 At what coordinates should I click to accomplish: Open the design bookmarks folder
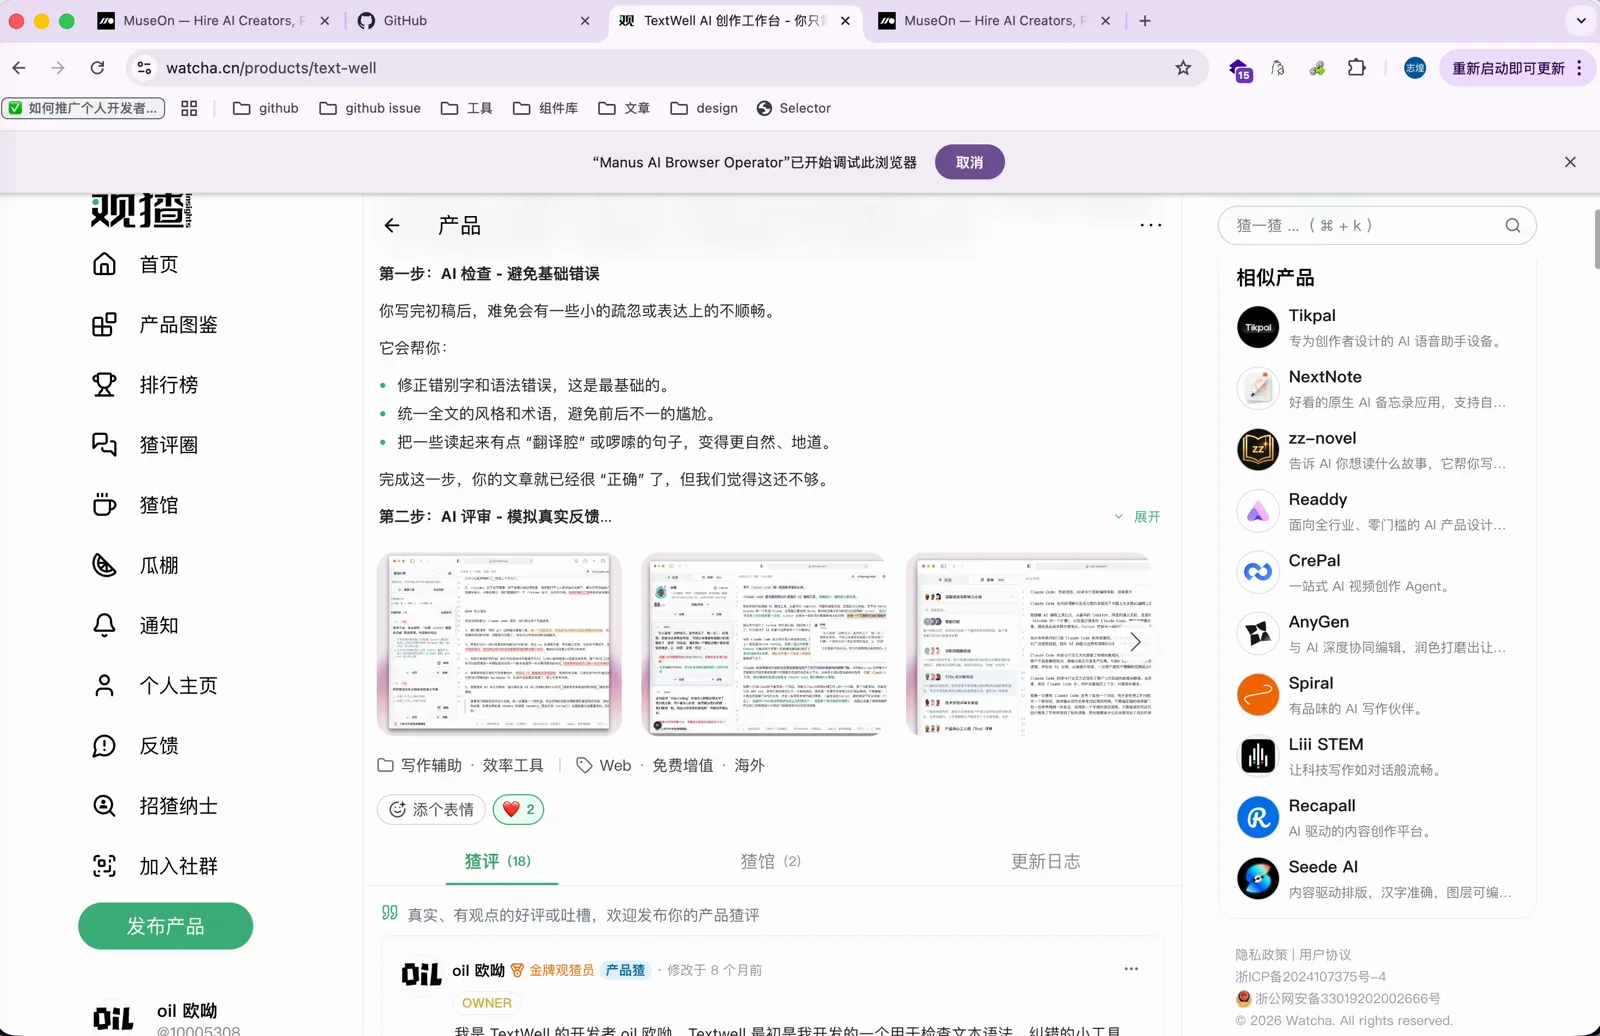pos(704,108)
